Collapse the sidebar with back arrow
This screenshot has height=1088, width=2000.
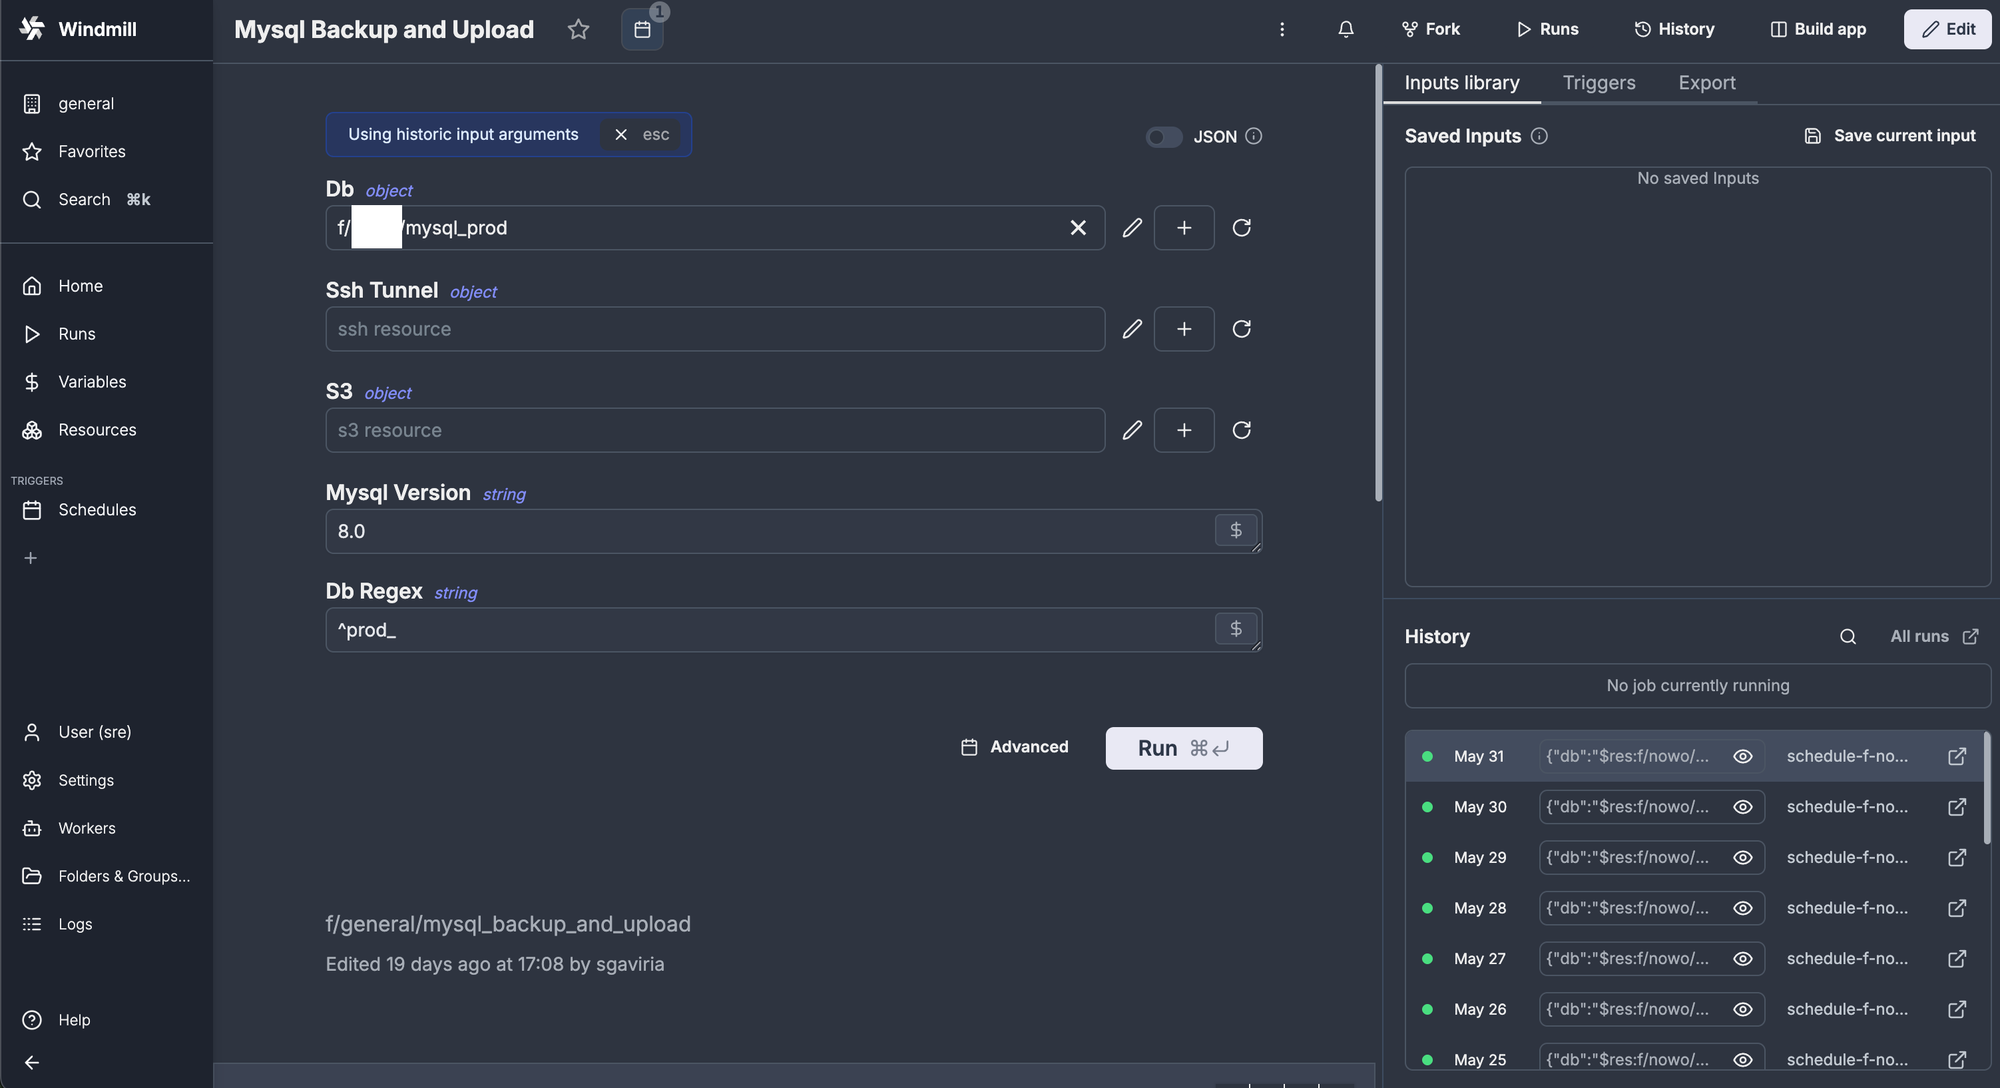coord(32,1063)
